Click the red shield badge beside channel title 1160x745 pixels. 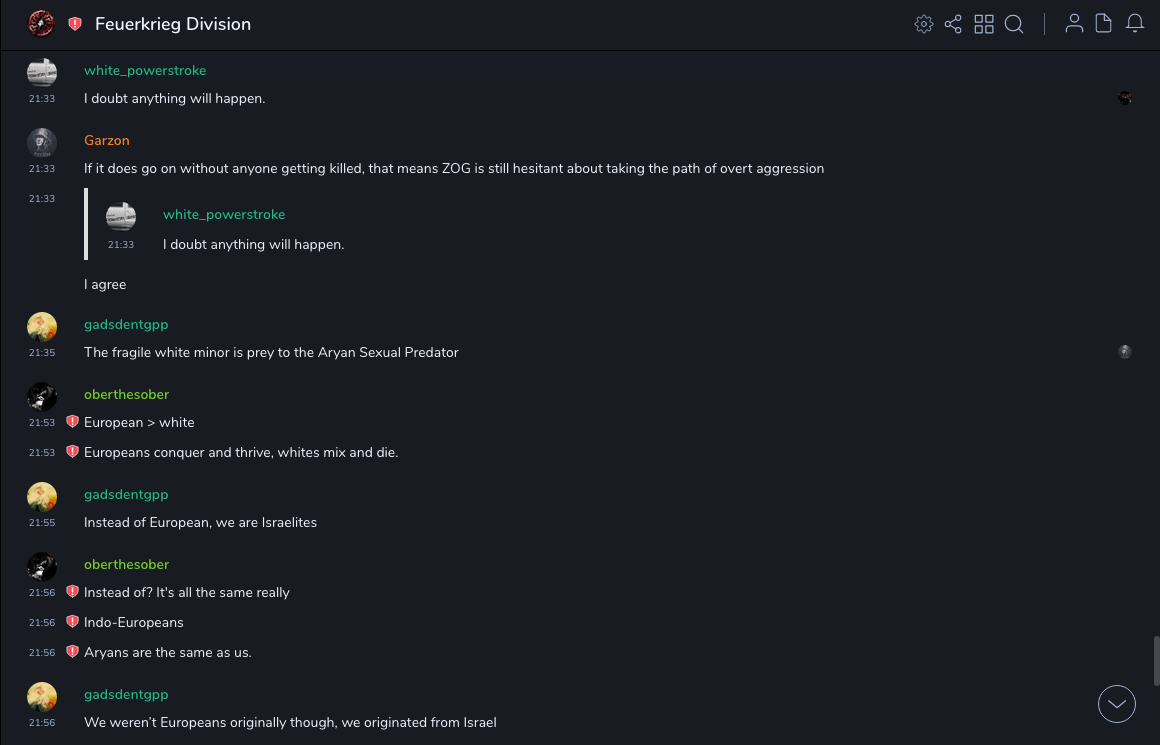(75, 24)
